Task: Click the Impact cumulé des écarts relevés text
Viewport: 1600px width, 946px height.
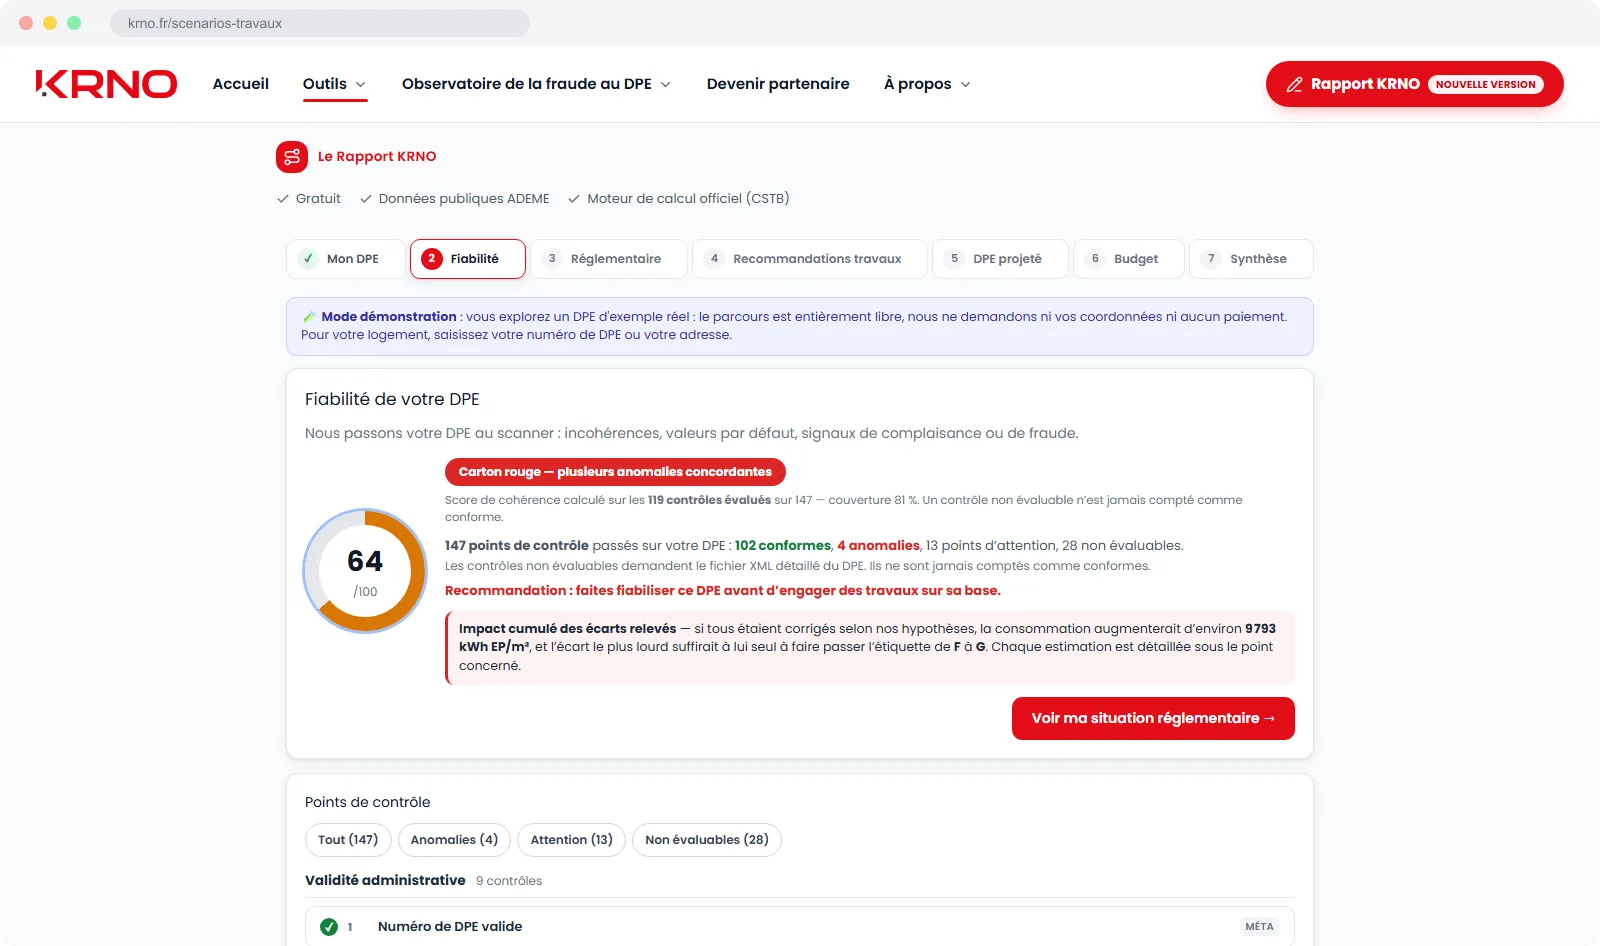Action: tap(567, 629)
